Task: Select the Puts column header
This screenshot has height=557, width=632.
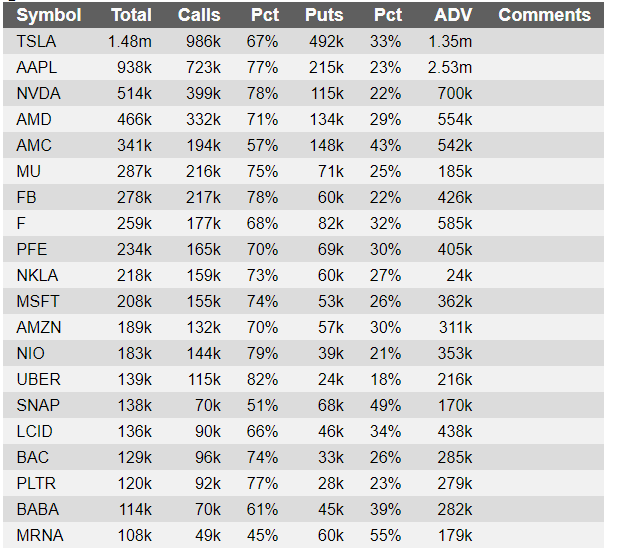Action: tap(323, 15)
